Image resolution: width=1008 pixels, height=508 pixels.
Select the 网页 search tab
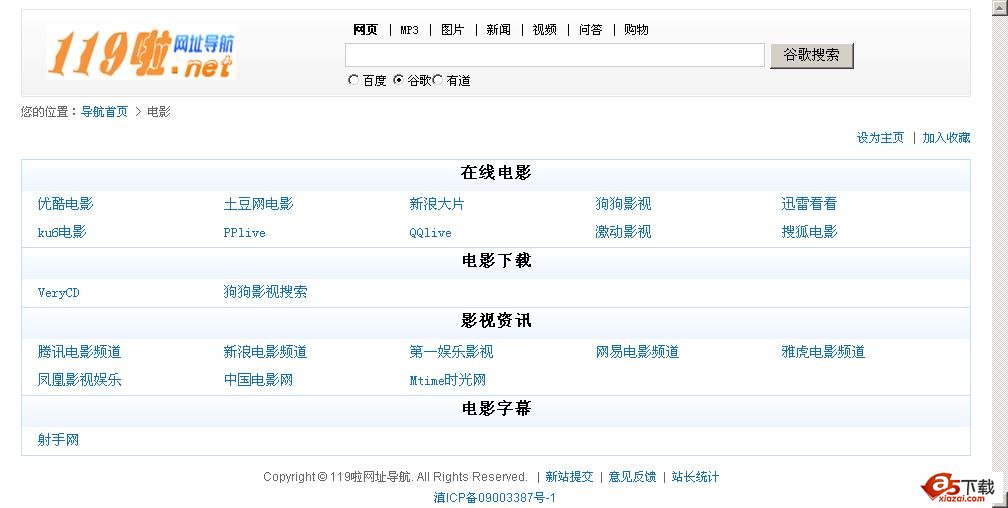click(365, 30)
